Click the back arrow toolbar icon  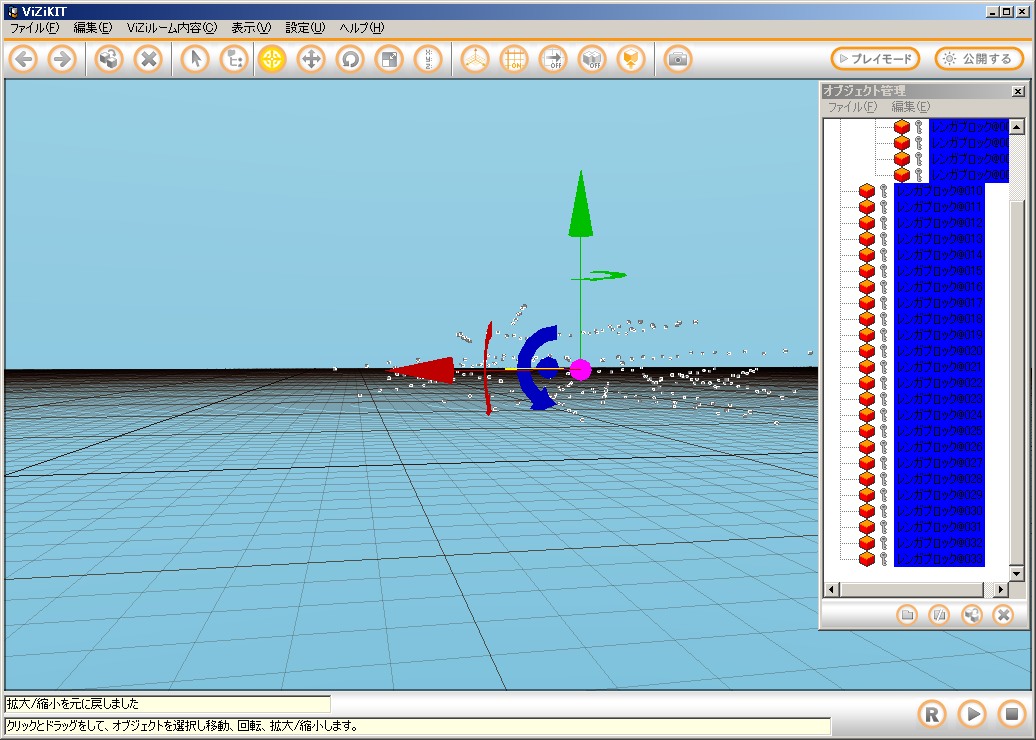[24, 59]
